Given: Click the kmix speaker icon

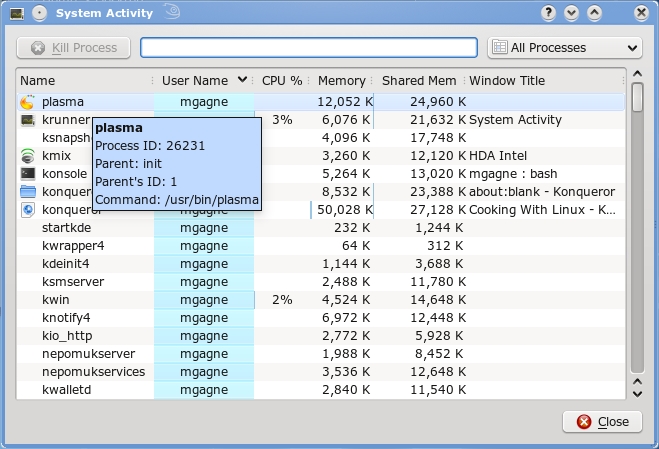Looking at the screenshot, I should pos(28,156).
